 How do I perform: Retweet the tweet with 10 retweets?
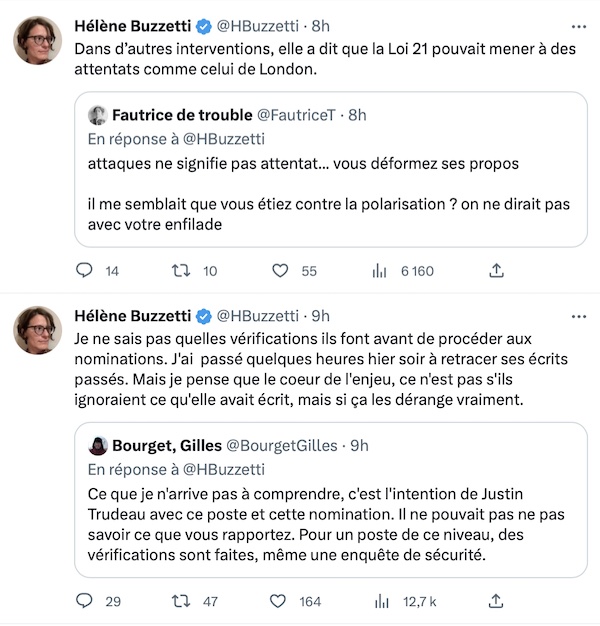coord(181,271)
